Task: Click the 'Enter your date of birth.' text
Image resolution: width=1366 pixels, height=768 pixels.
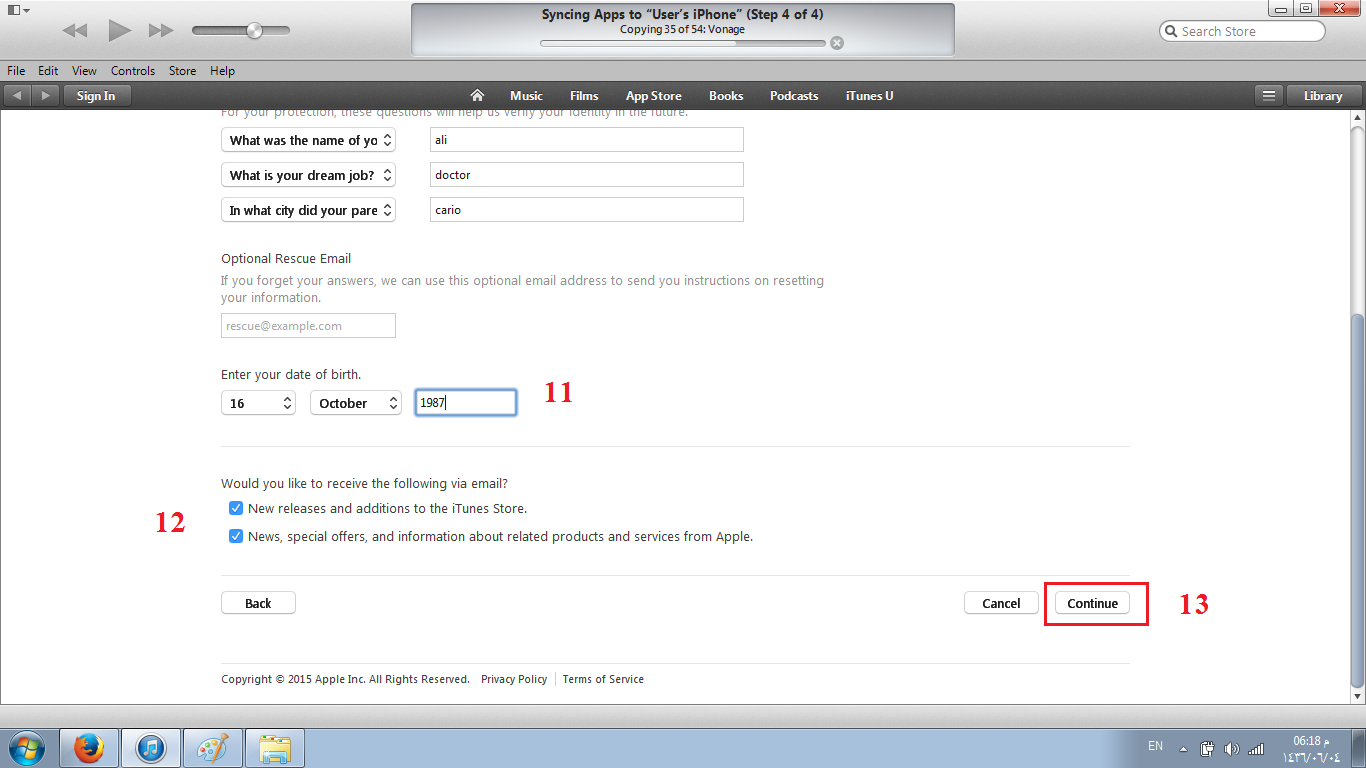Action: (291, 375)
